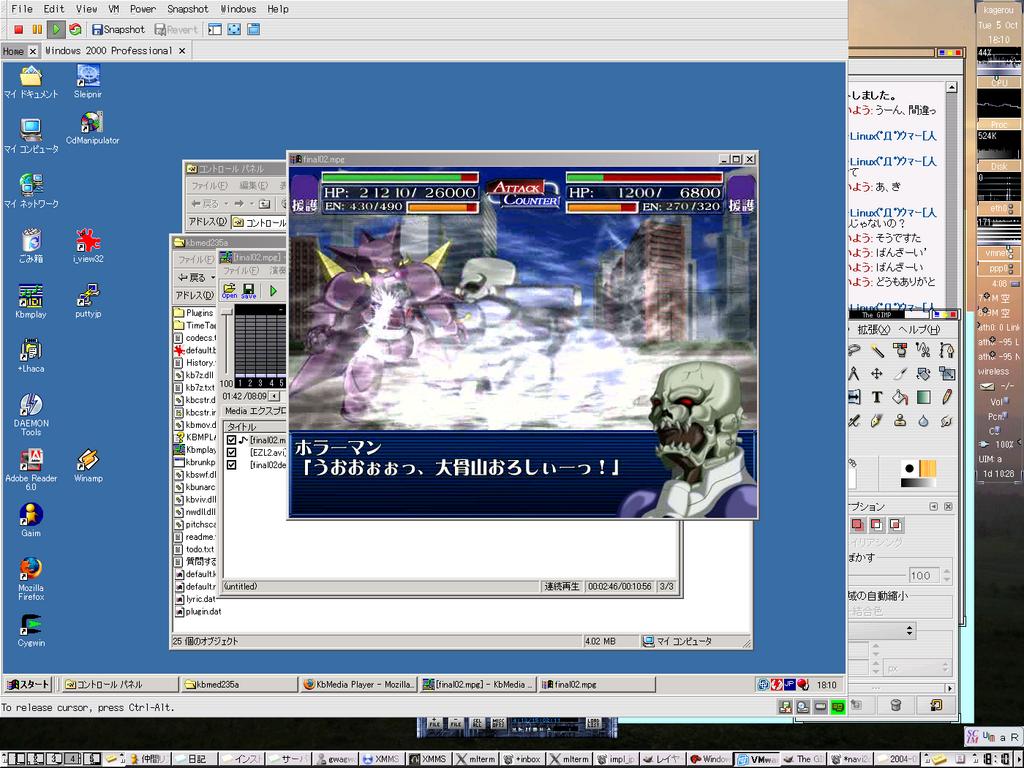Viewport: 1024px width, 768px height.
Task: Click the GIMP active gradient swatch
Action: [x=918, y=483]
